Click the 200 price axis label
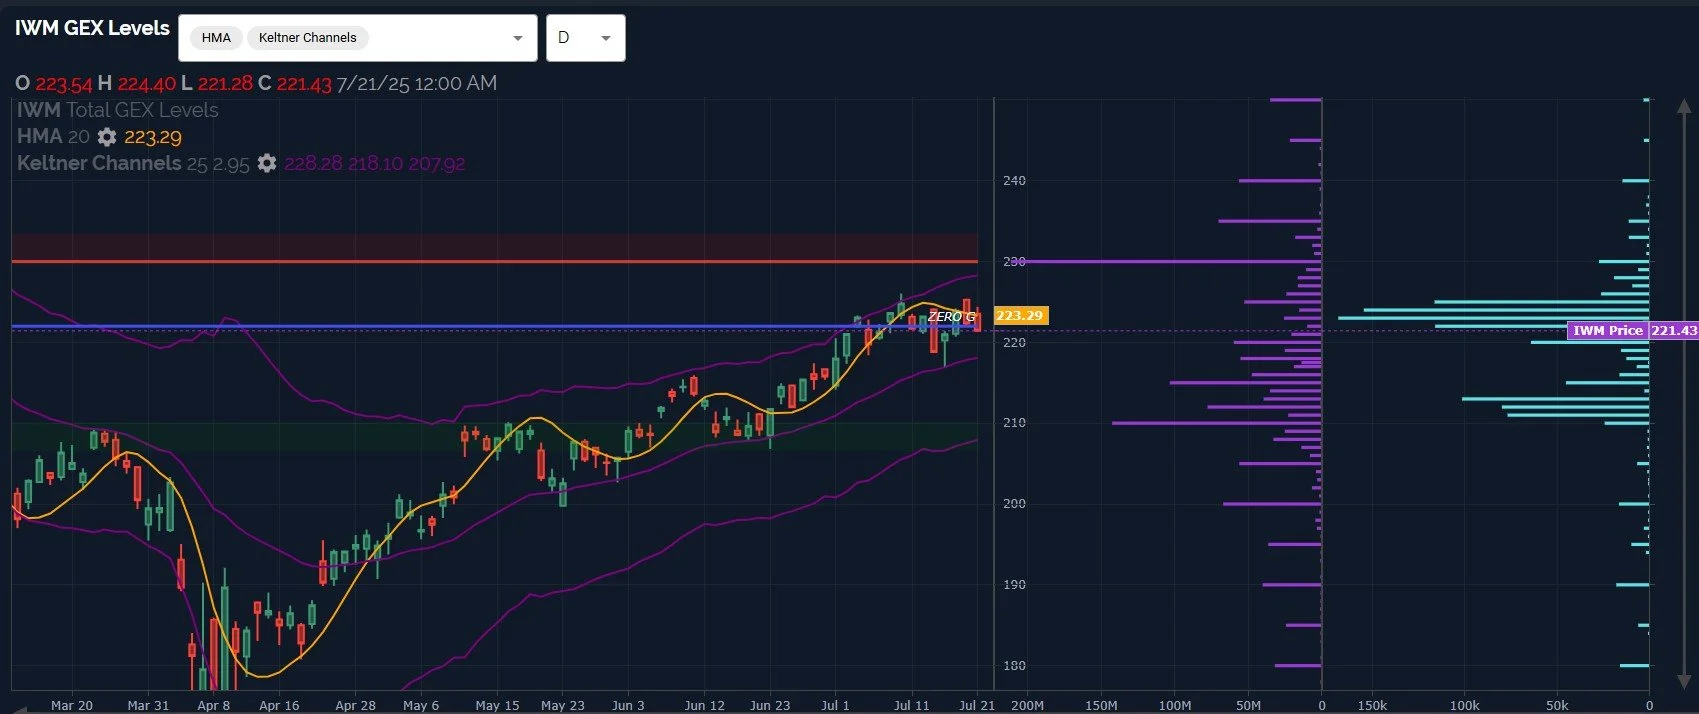This screenshot has height=714, width=1699. [1014, 504]
